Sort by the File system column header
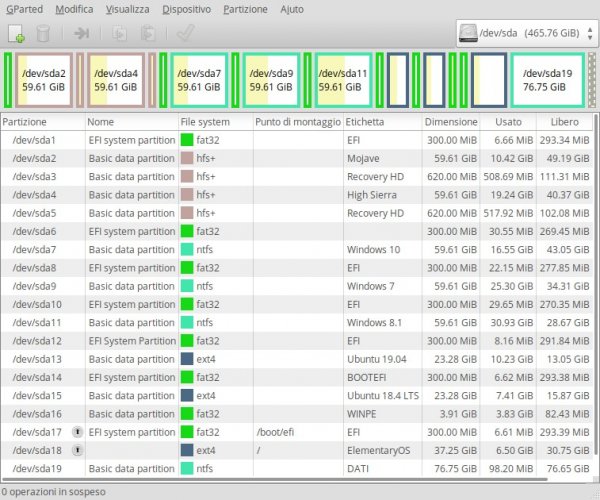 click(216, 122)
